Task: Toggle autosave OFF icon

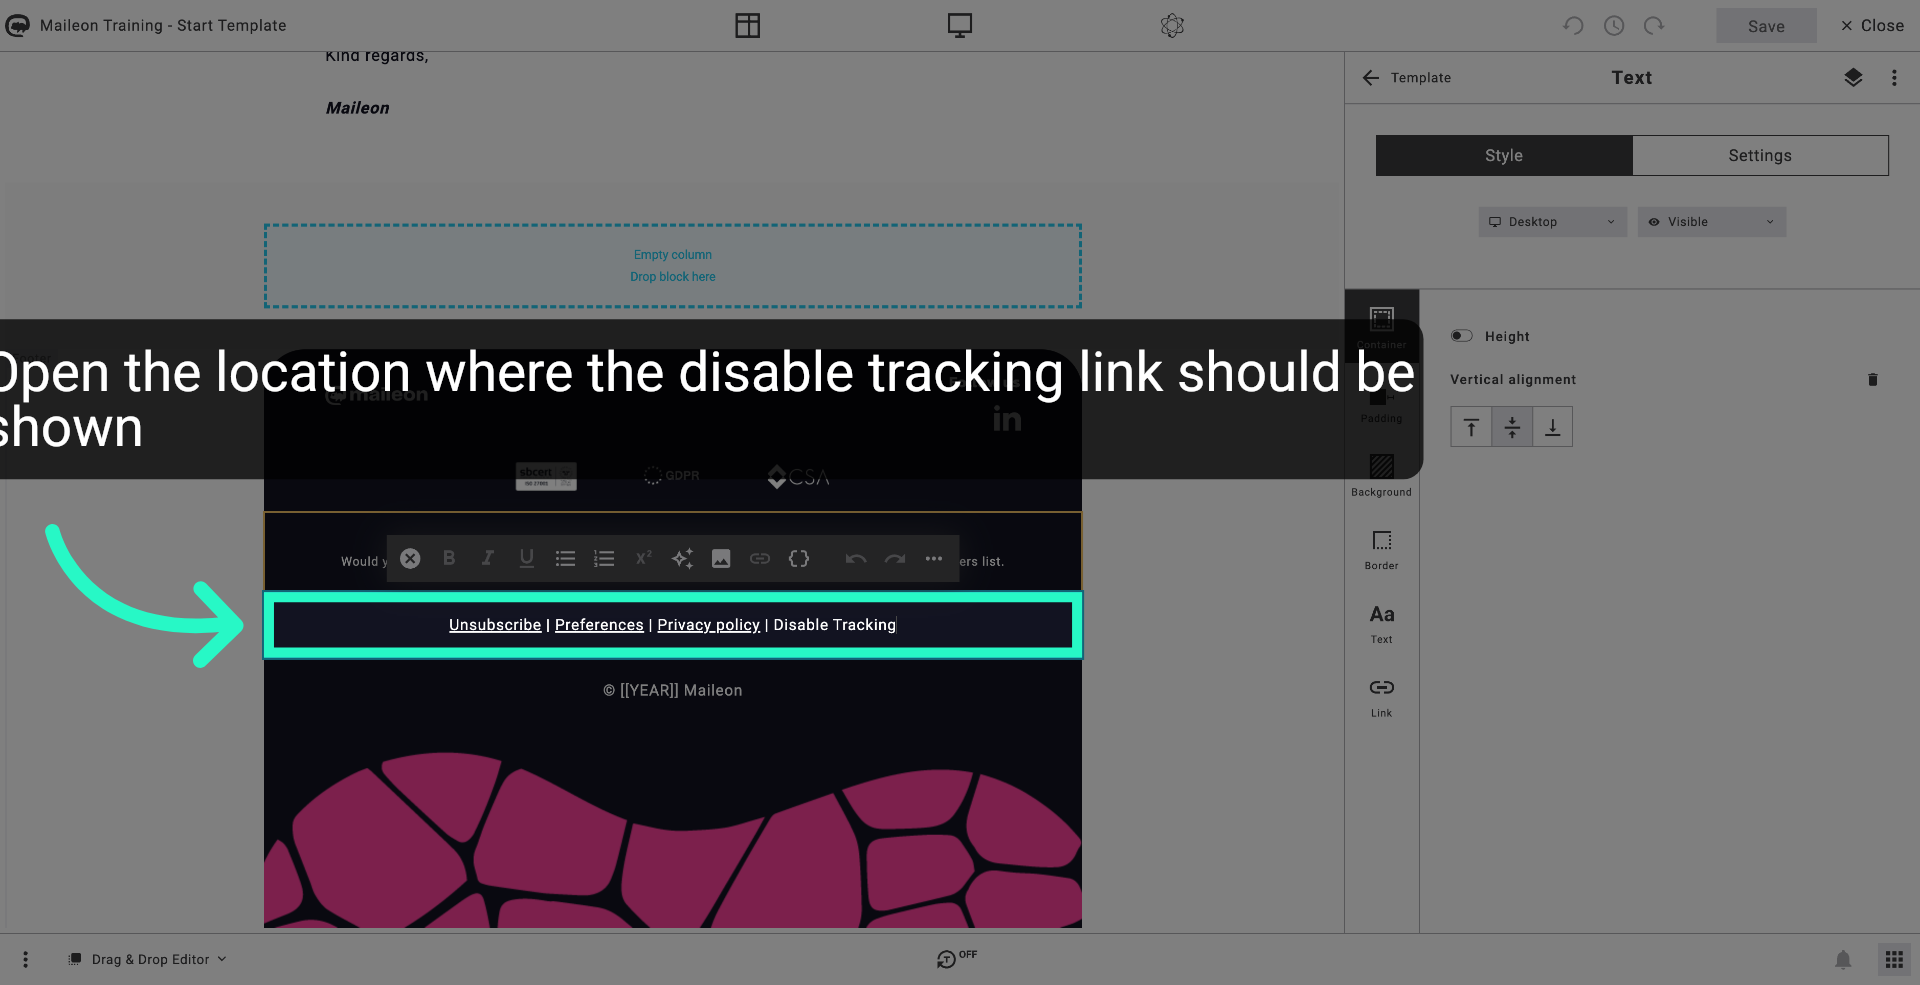Action: 956,958
